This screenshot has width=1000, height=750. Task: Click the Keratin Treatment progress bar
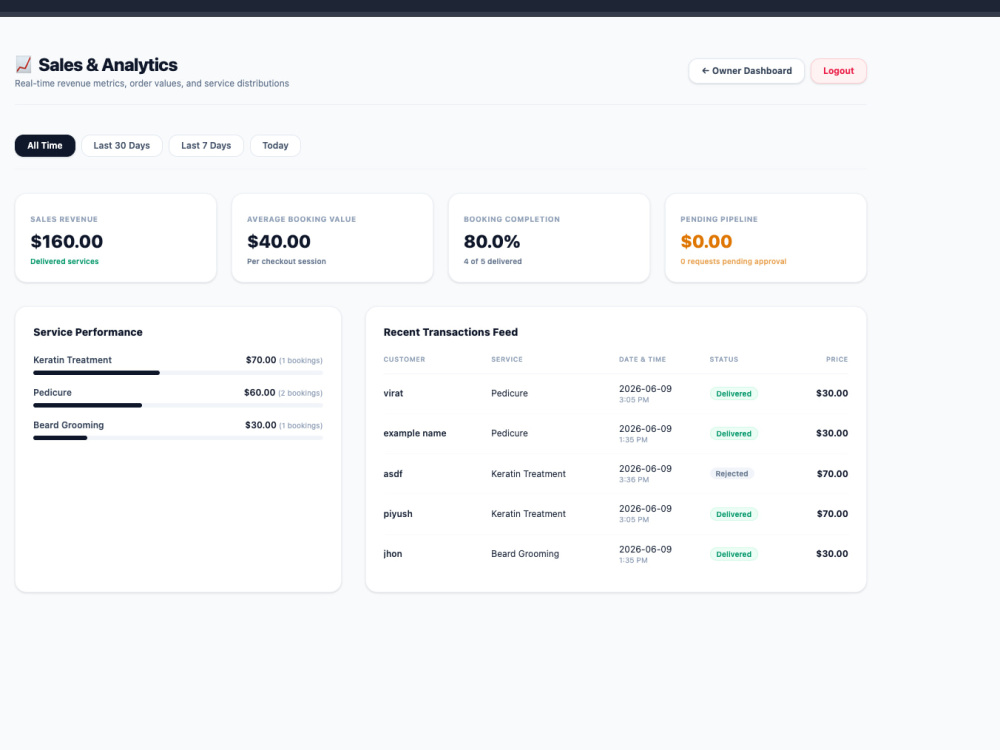(178, 372)
